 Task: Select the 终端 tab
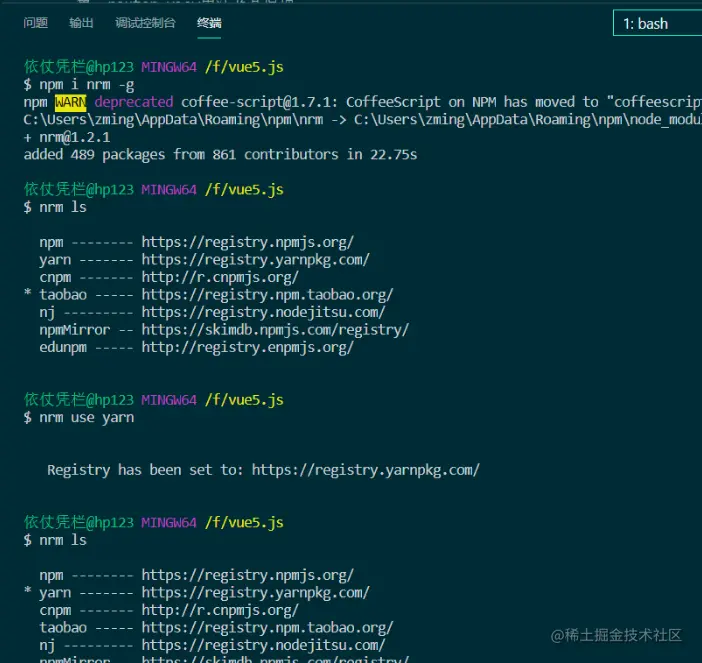click(209, 23)
